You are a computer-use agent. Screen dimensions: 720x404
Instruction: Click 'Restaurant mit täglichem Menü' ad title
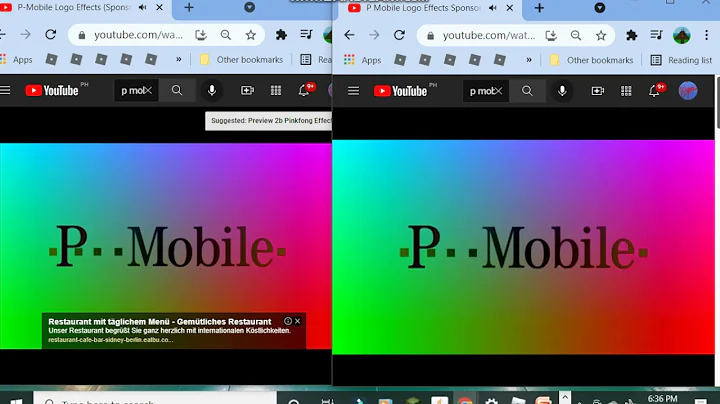click(x=160, y=321)
